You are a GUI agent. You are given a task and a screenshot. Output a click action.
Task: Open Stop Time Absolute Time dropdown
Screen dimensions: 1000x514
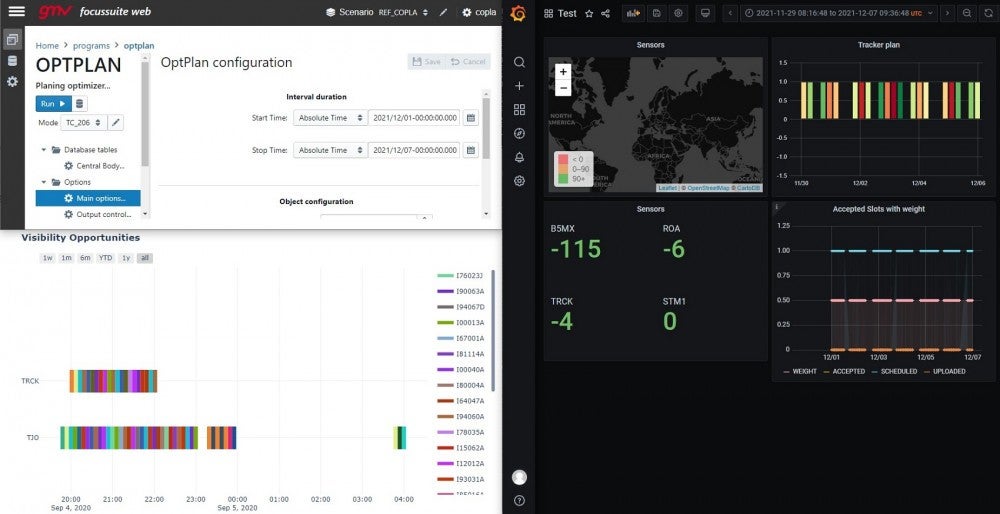pos(330,151)
